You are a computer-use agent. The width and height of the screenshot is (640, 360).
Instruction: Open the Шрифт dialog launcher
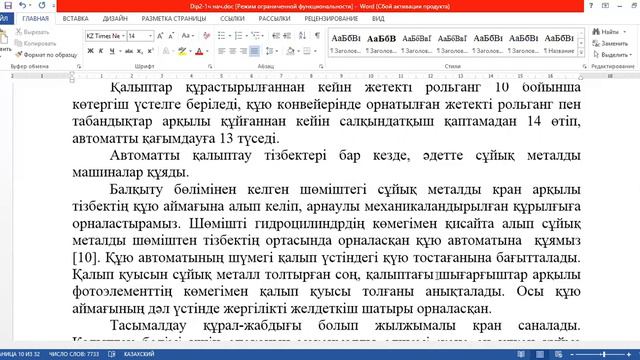pos(210,66)
